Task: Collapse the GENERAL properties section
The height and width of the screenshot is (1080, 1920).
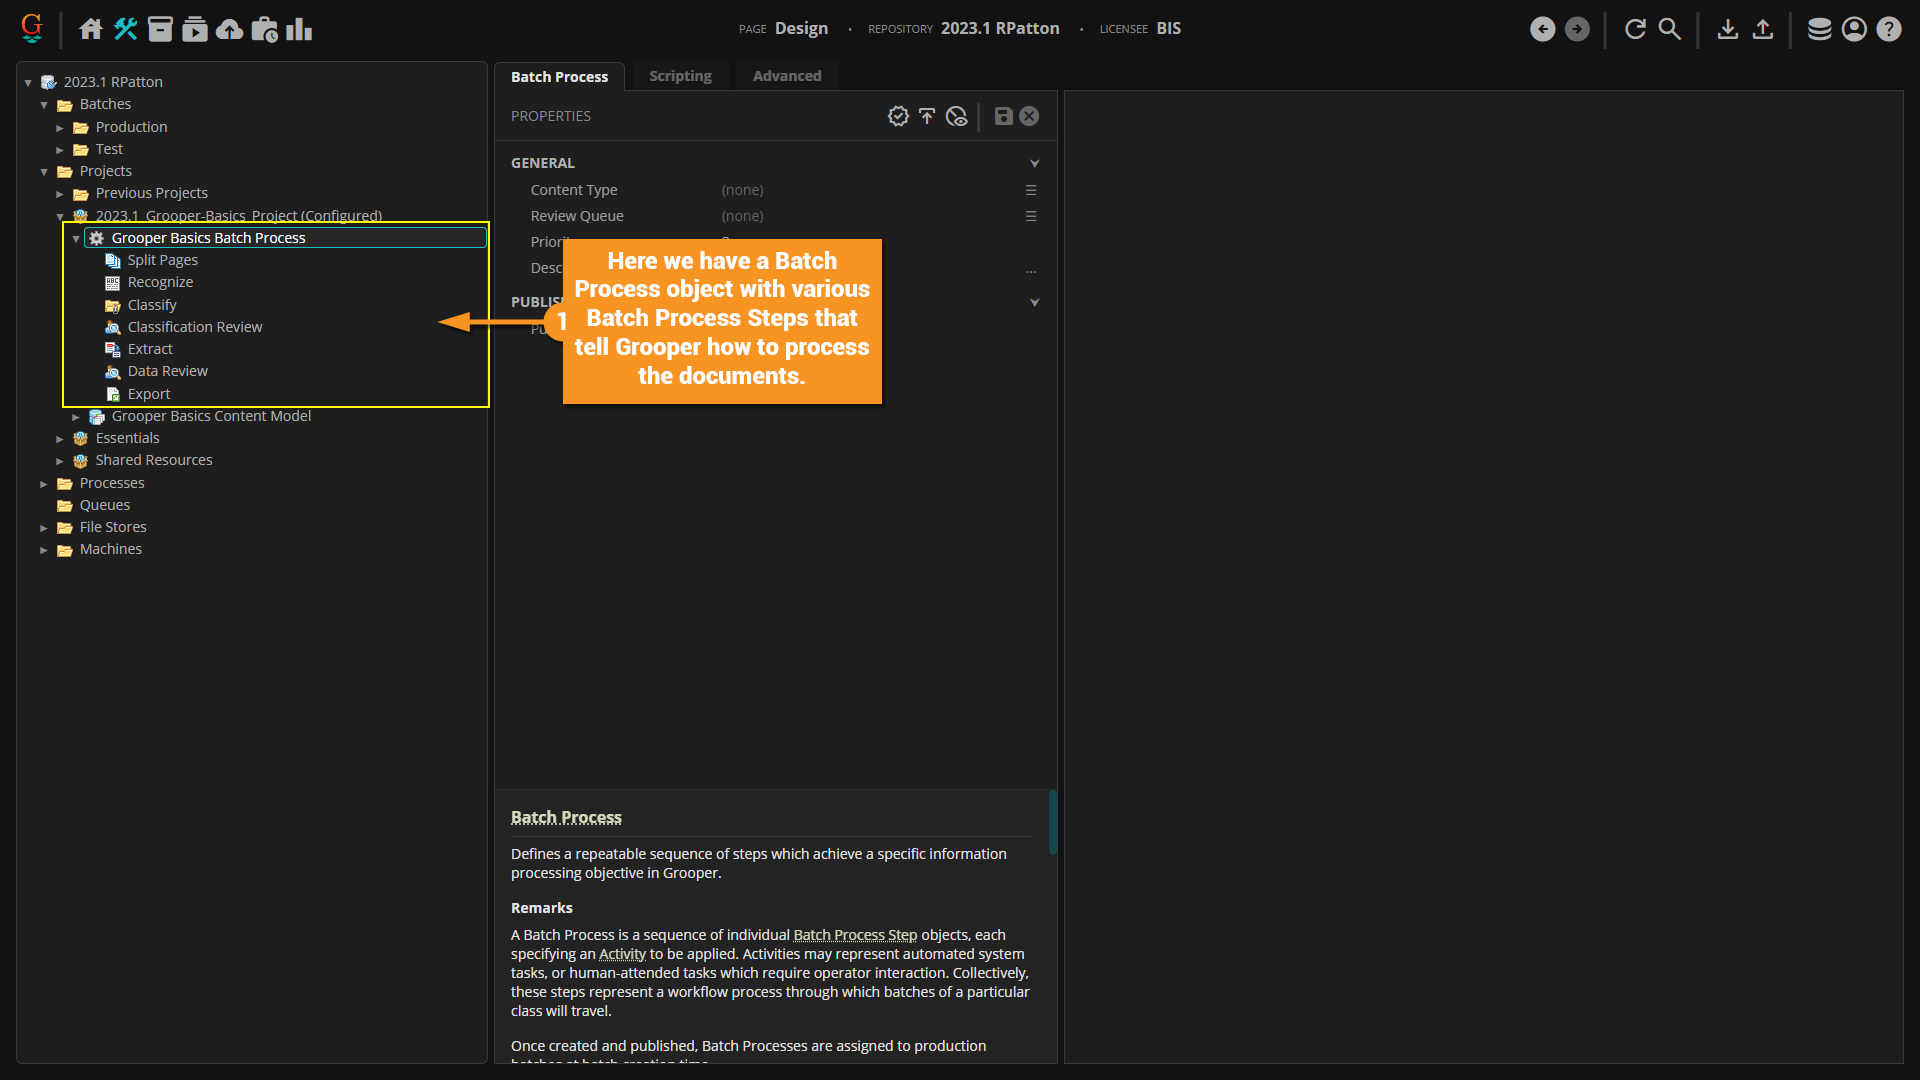Action: pyautogui.click(x=1034, y=163)
